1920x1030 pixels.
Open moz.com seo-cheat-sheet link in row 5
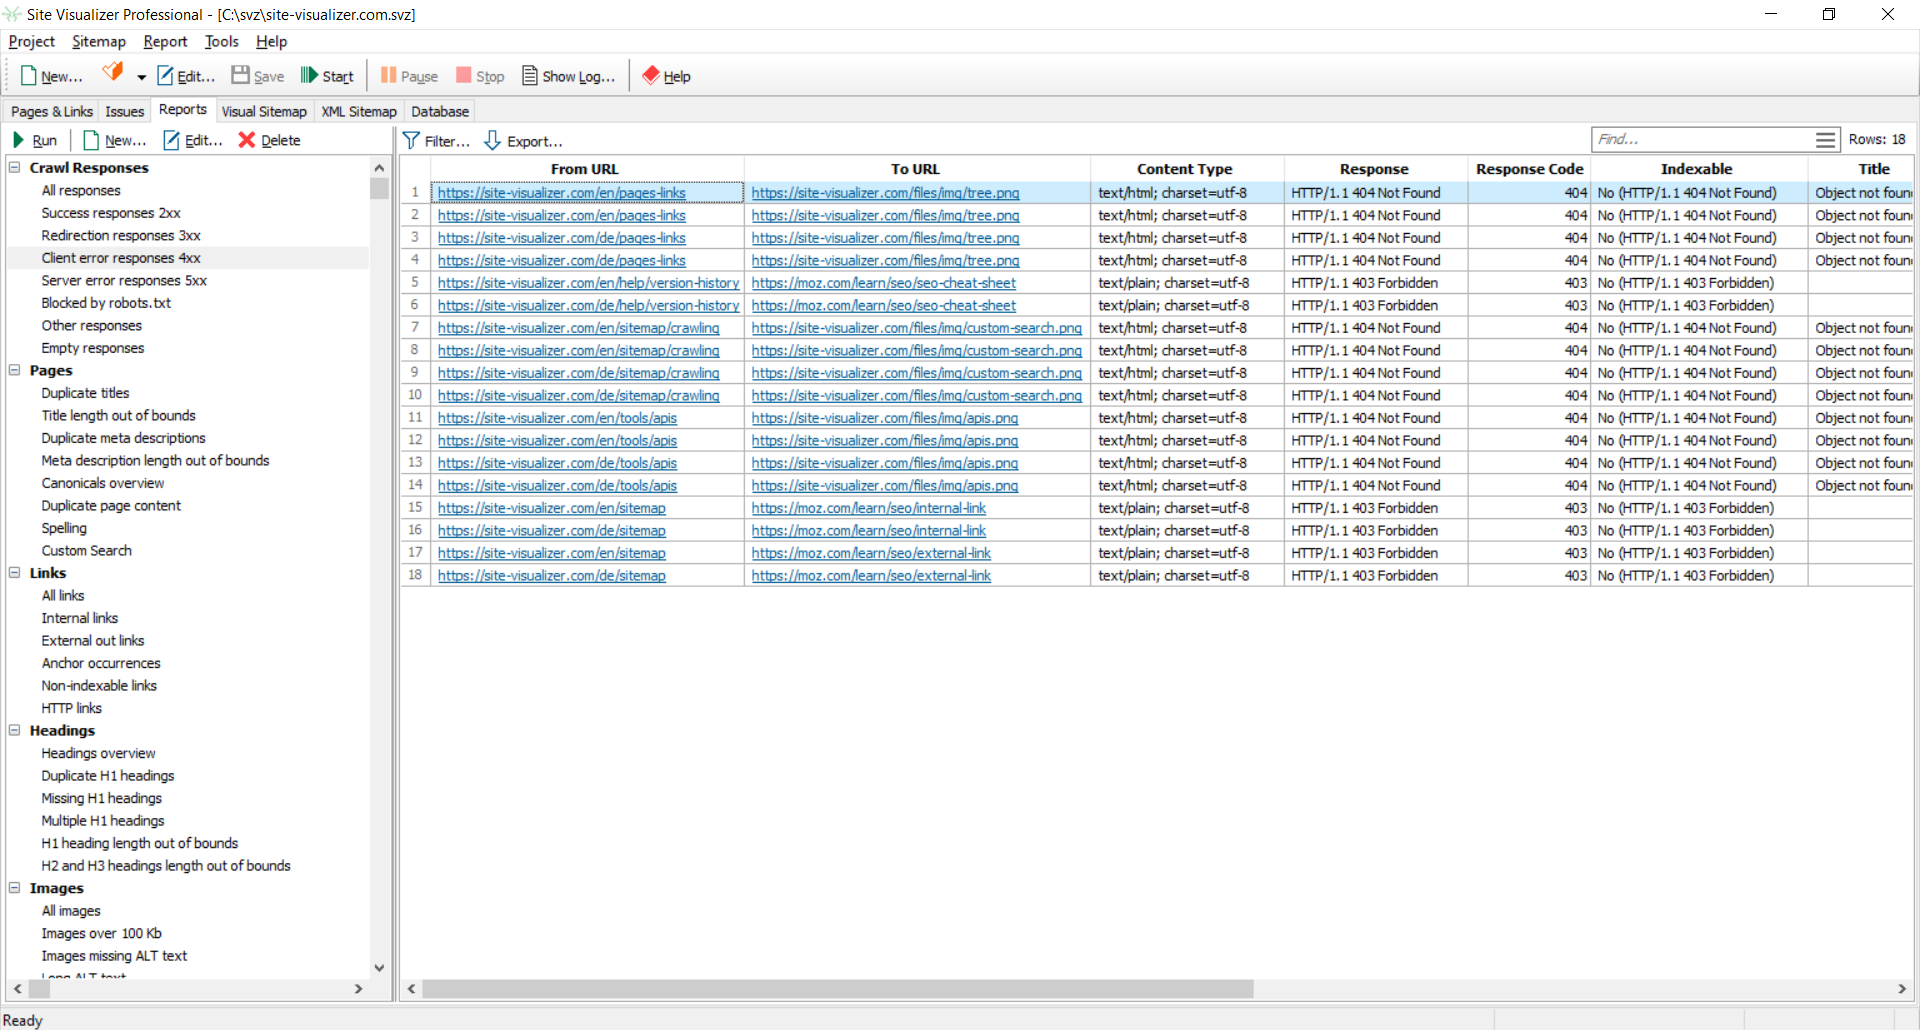pos(883,283)
